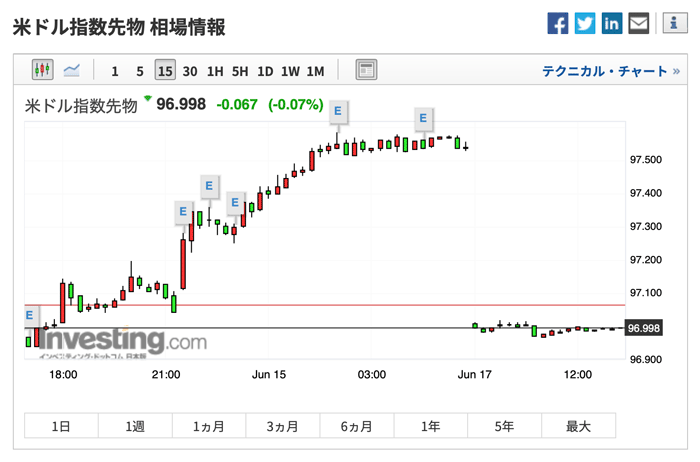The height and width of the screenshot is (462, 700).
Task: Share via the LinkedIn icon
Action: coord(611,23)
